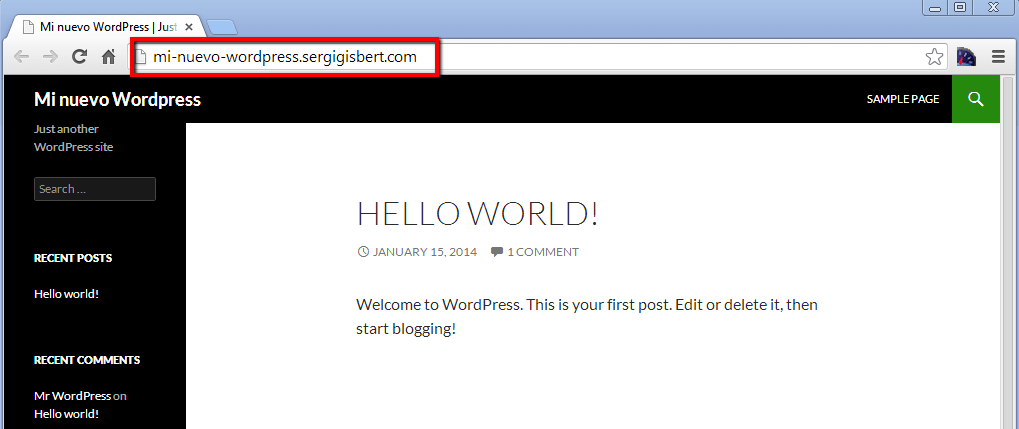Click the browser Forward arrow
Viewport: 1019px width, 429px height.
point(50,57)
